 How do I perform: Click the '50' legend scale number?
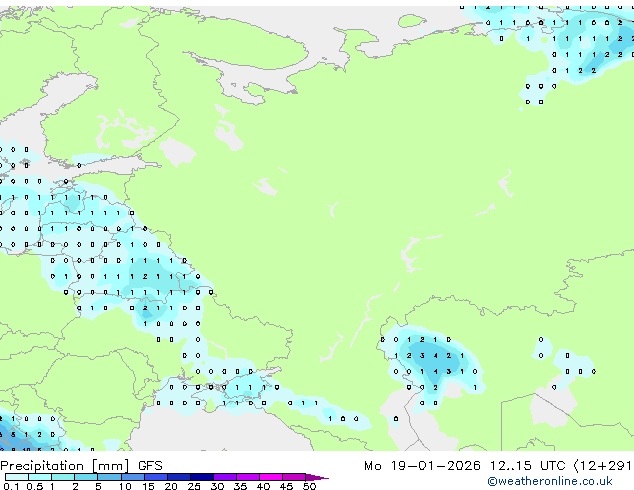click(309, 486)
